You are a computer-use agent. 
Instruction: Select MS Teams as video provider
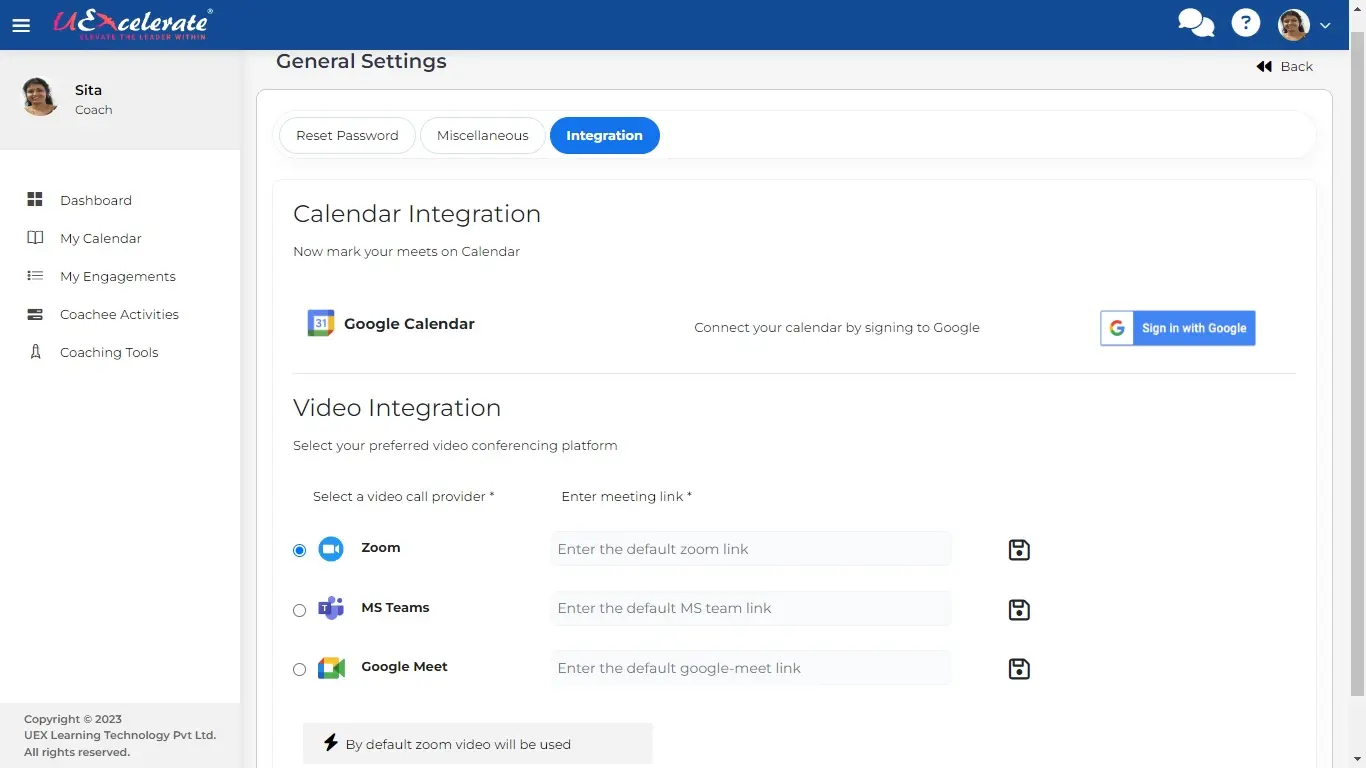point(300,610)
